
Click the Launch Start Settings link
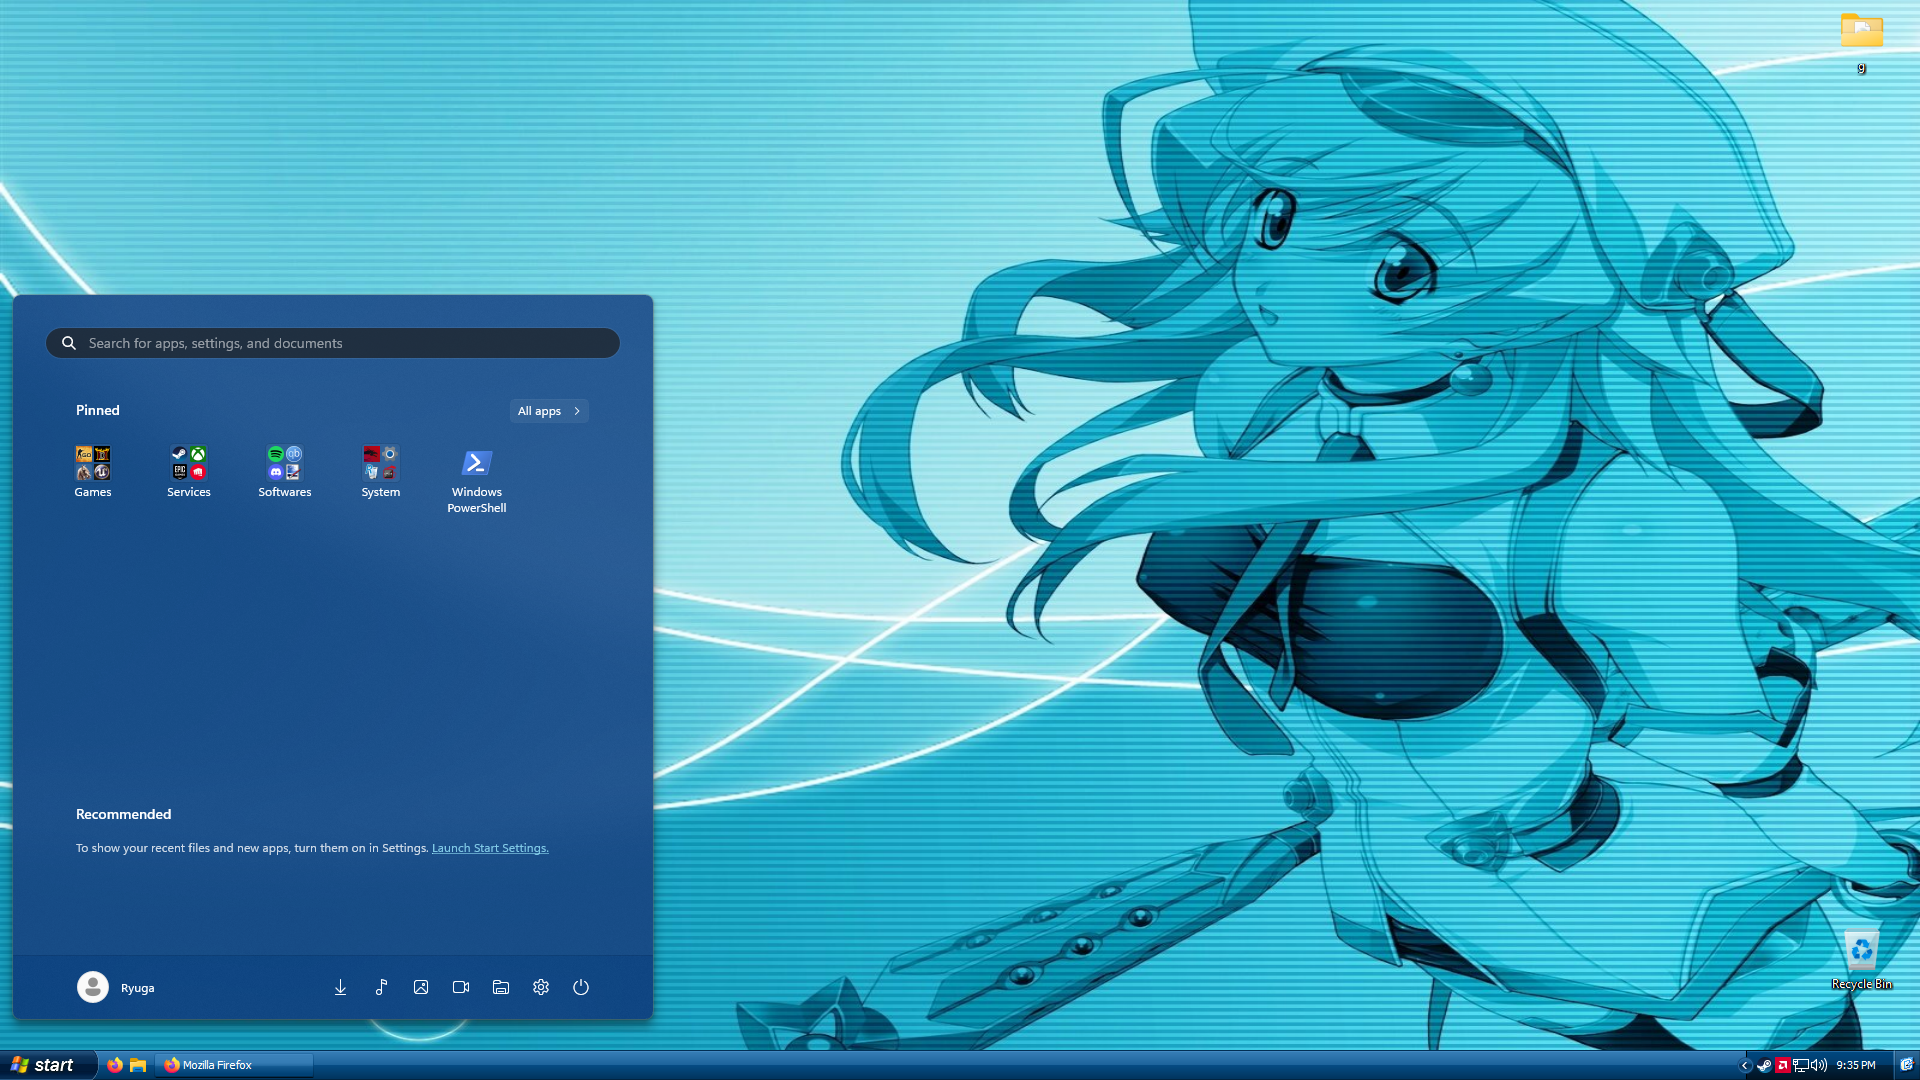tap(490, 848)
